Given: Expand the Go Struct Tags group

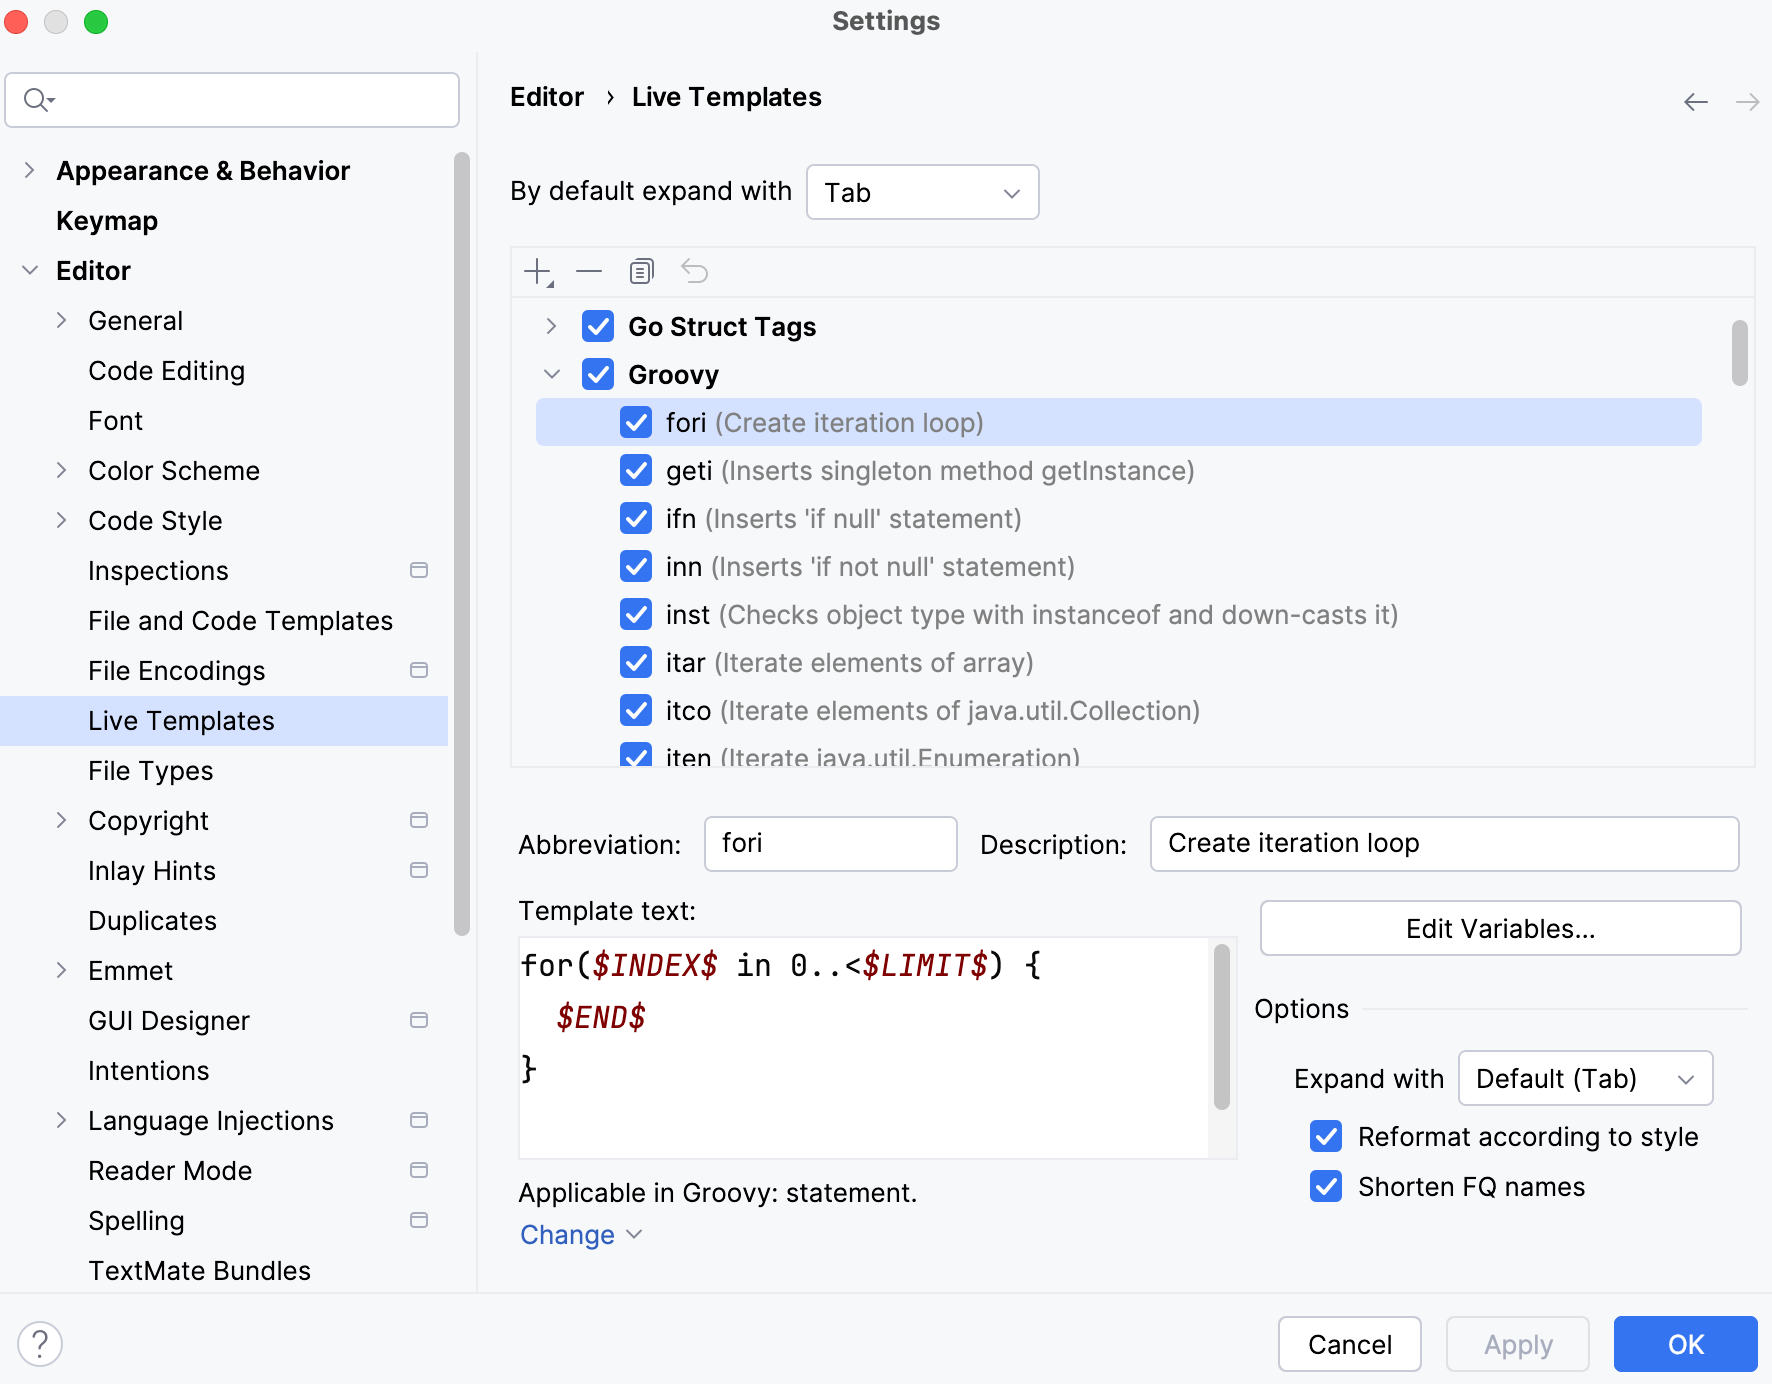Looking at the screenshot, I should (551, 326).
